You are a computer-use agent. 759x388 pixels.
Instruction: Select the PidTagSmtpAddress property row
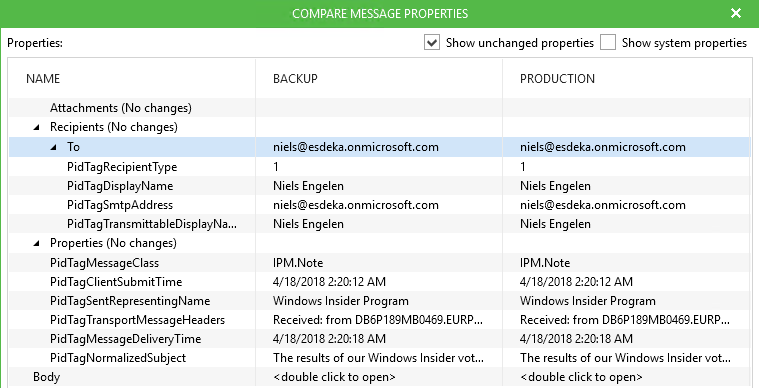(380, 205)
